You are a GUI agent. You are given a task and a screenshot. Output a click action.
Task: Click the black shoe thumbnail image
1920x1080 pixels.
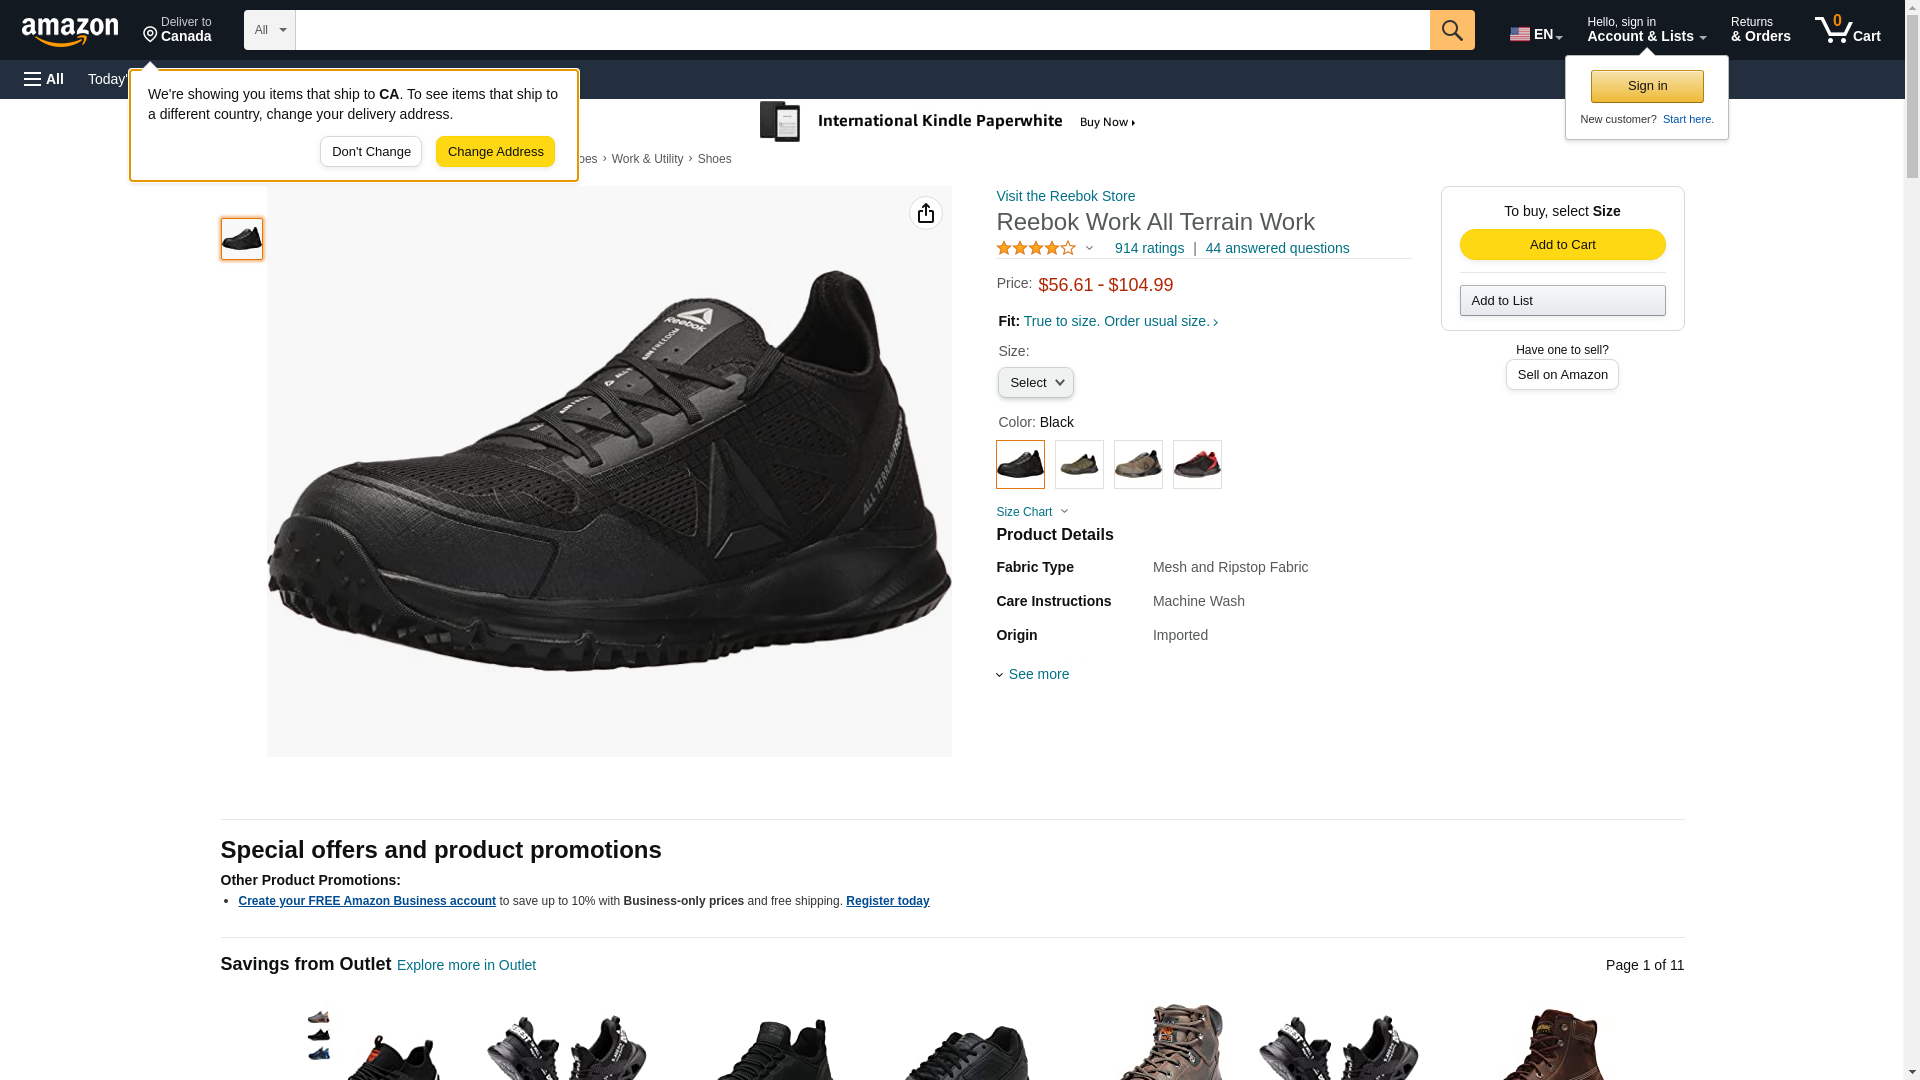[x=242, y=239]
